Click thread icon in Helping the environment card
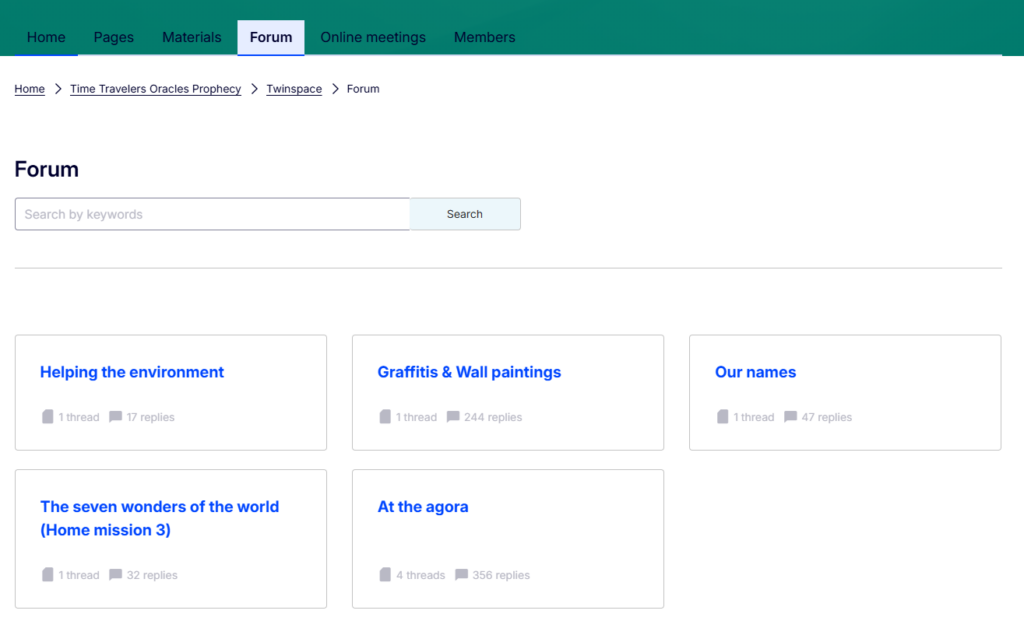This screenshot has width=1024, height=628. tap(48, 416)
